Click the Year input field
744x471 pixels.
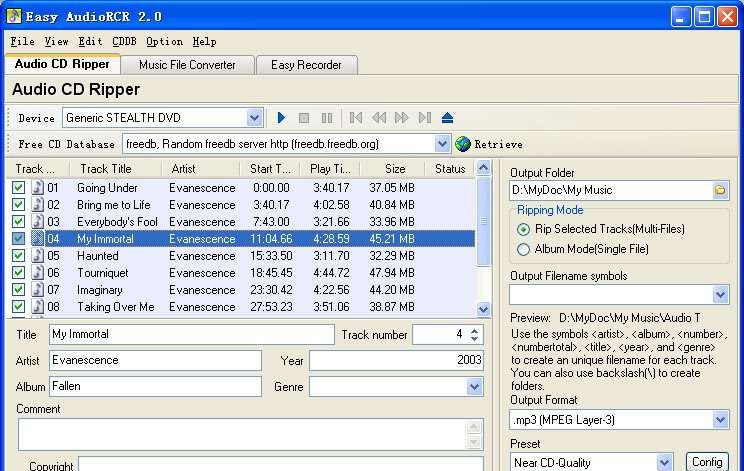(x=396, y=360)
